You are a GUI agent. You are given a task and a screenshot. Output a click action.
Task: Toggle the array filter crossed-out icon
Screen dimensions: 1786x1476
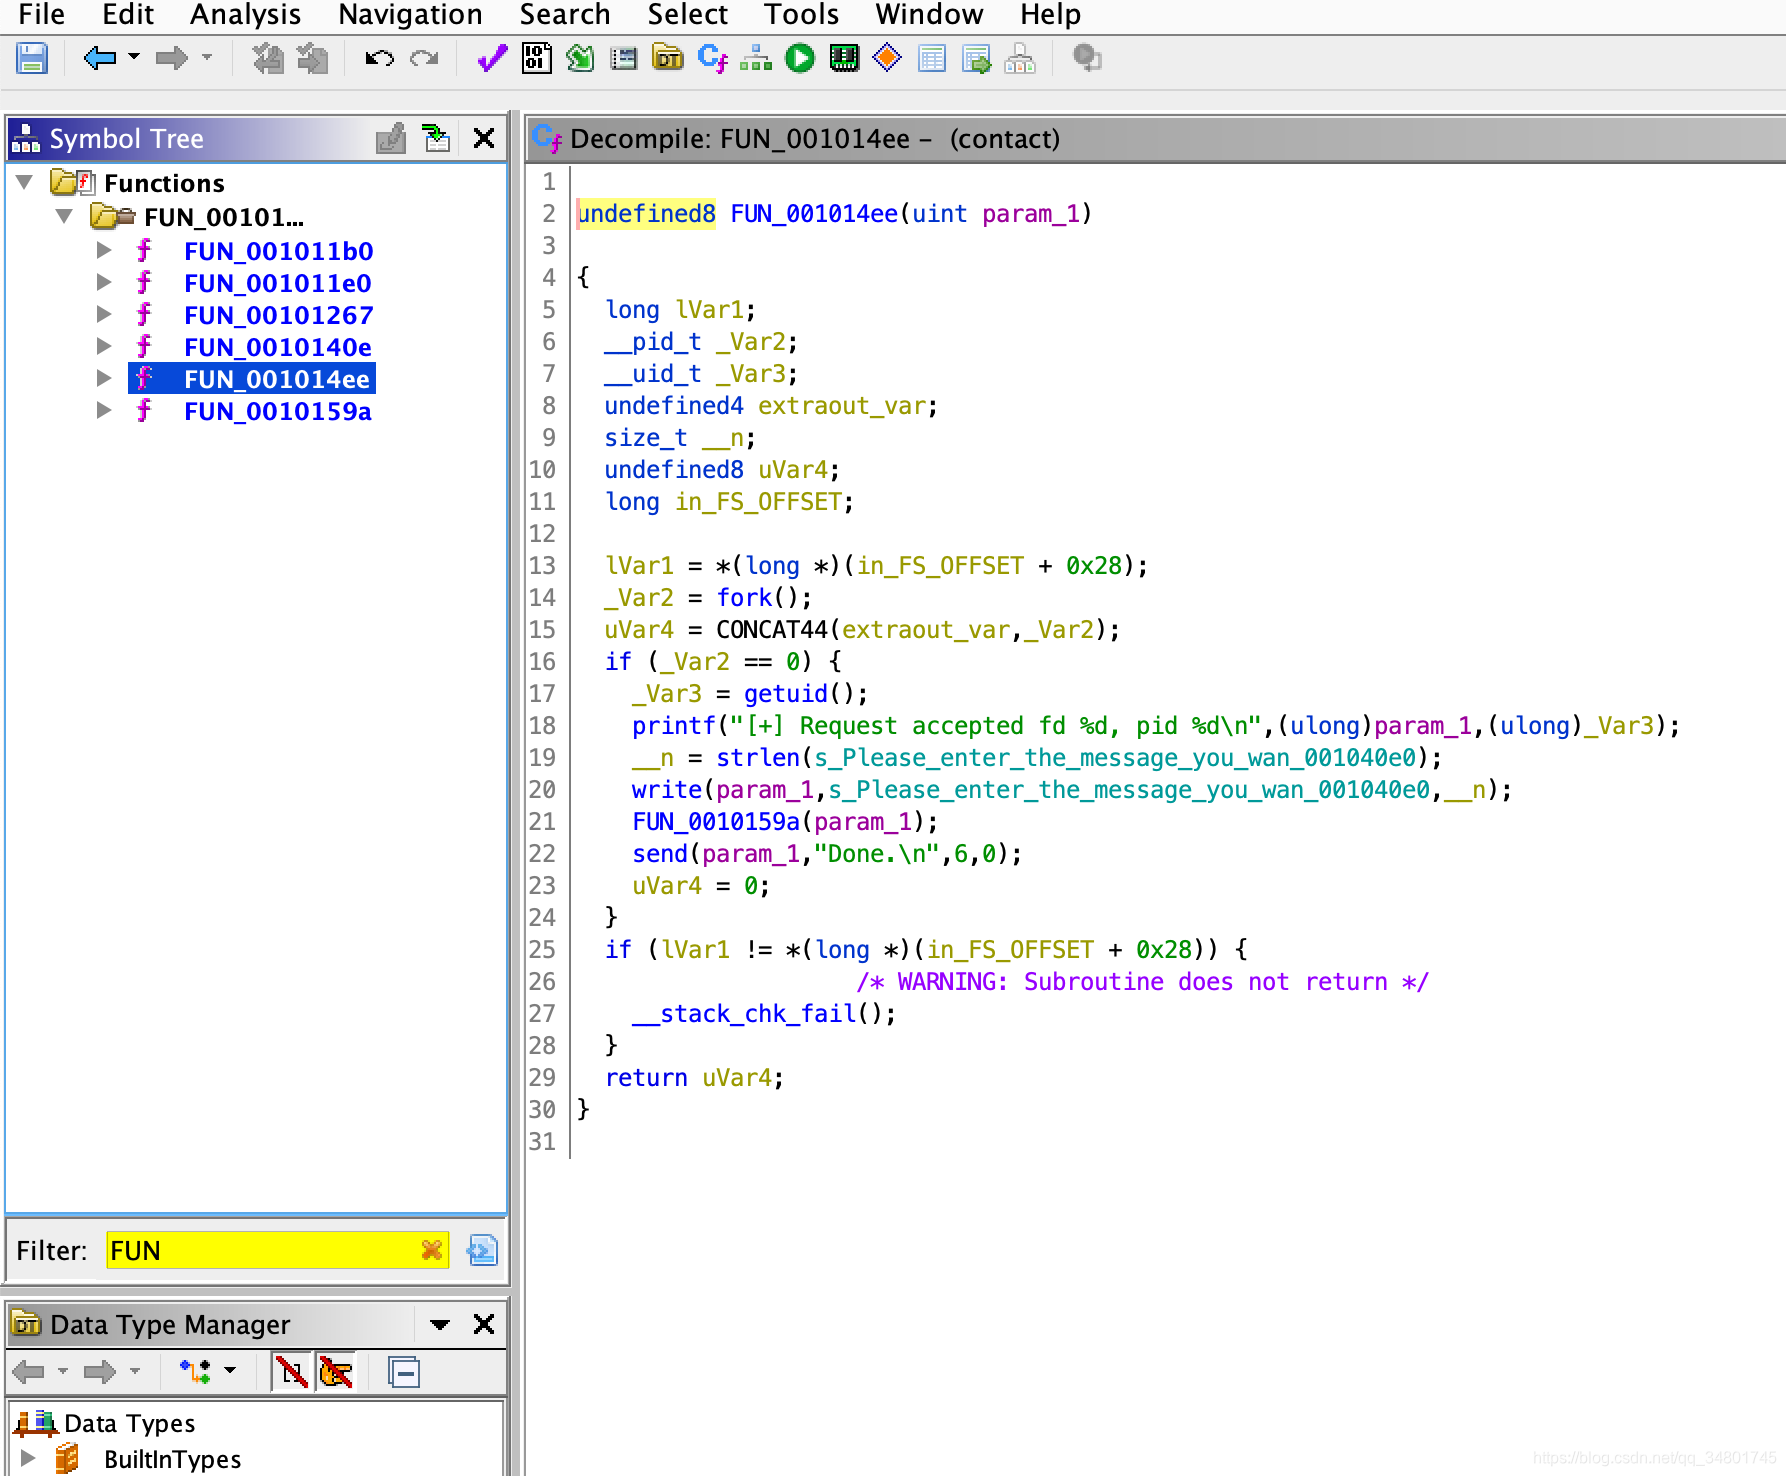tap(336, 1372)
